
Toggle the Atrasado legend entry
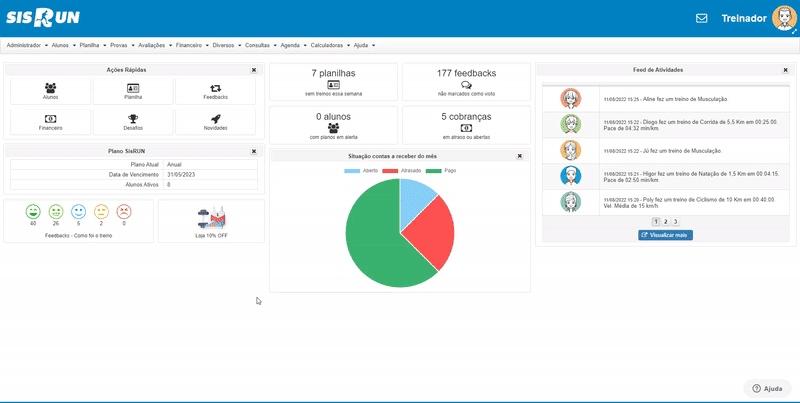coord(402,170)
